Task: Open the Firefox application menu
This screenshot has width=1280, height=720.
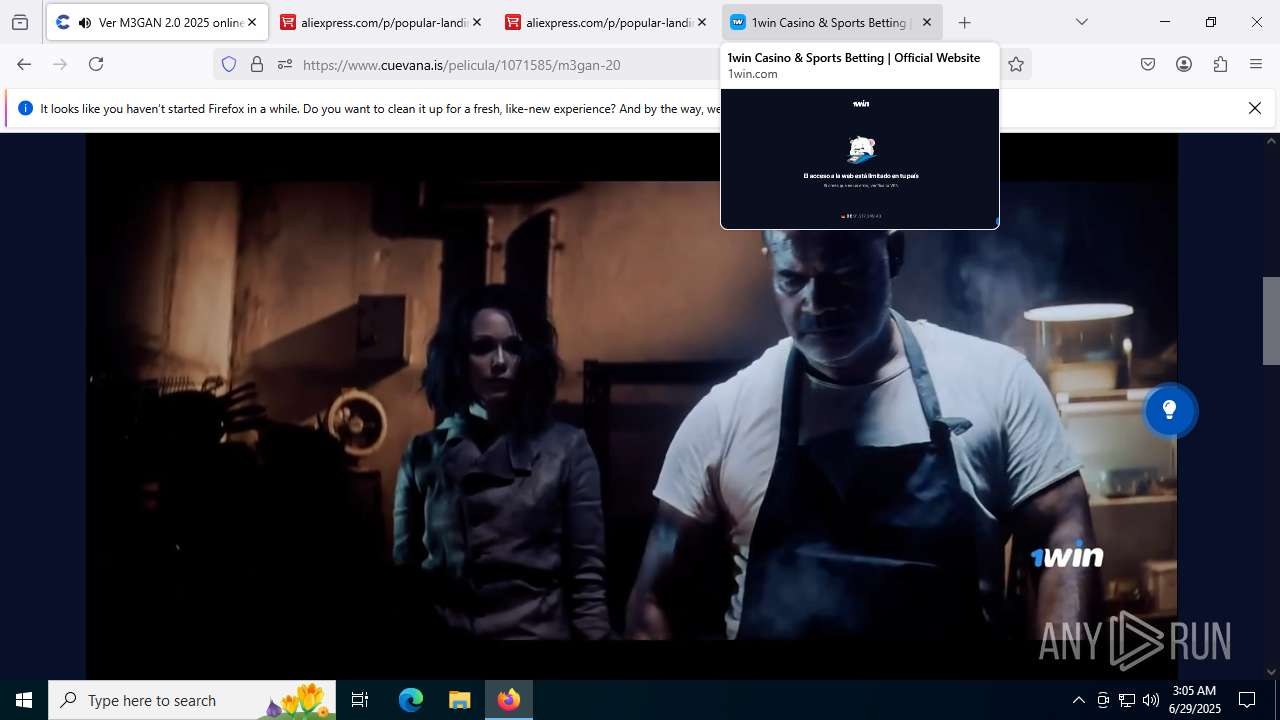Action: pyautogui.click(x=1256, y=64)
